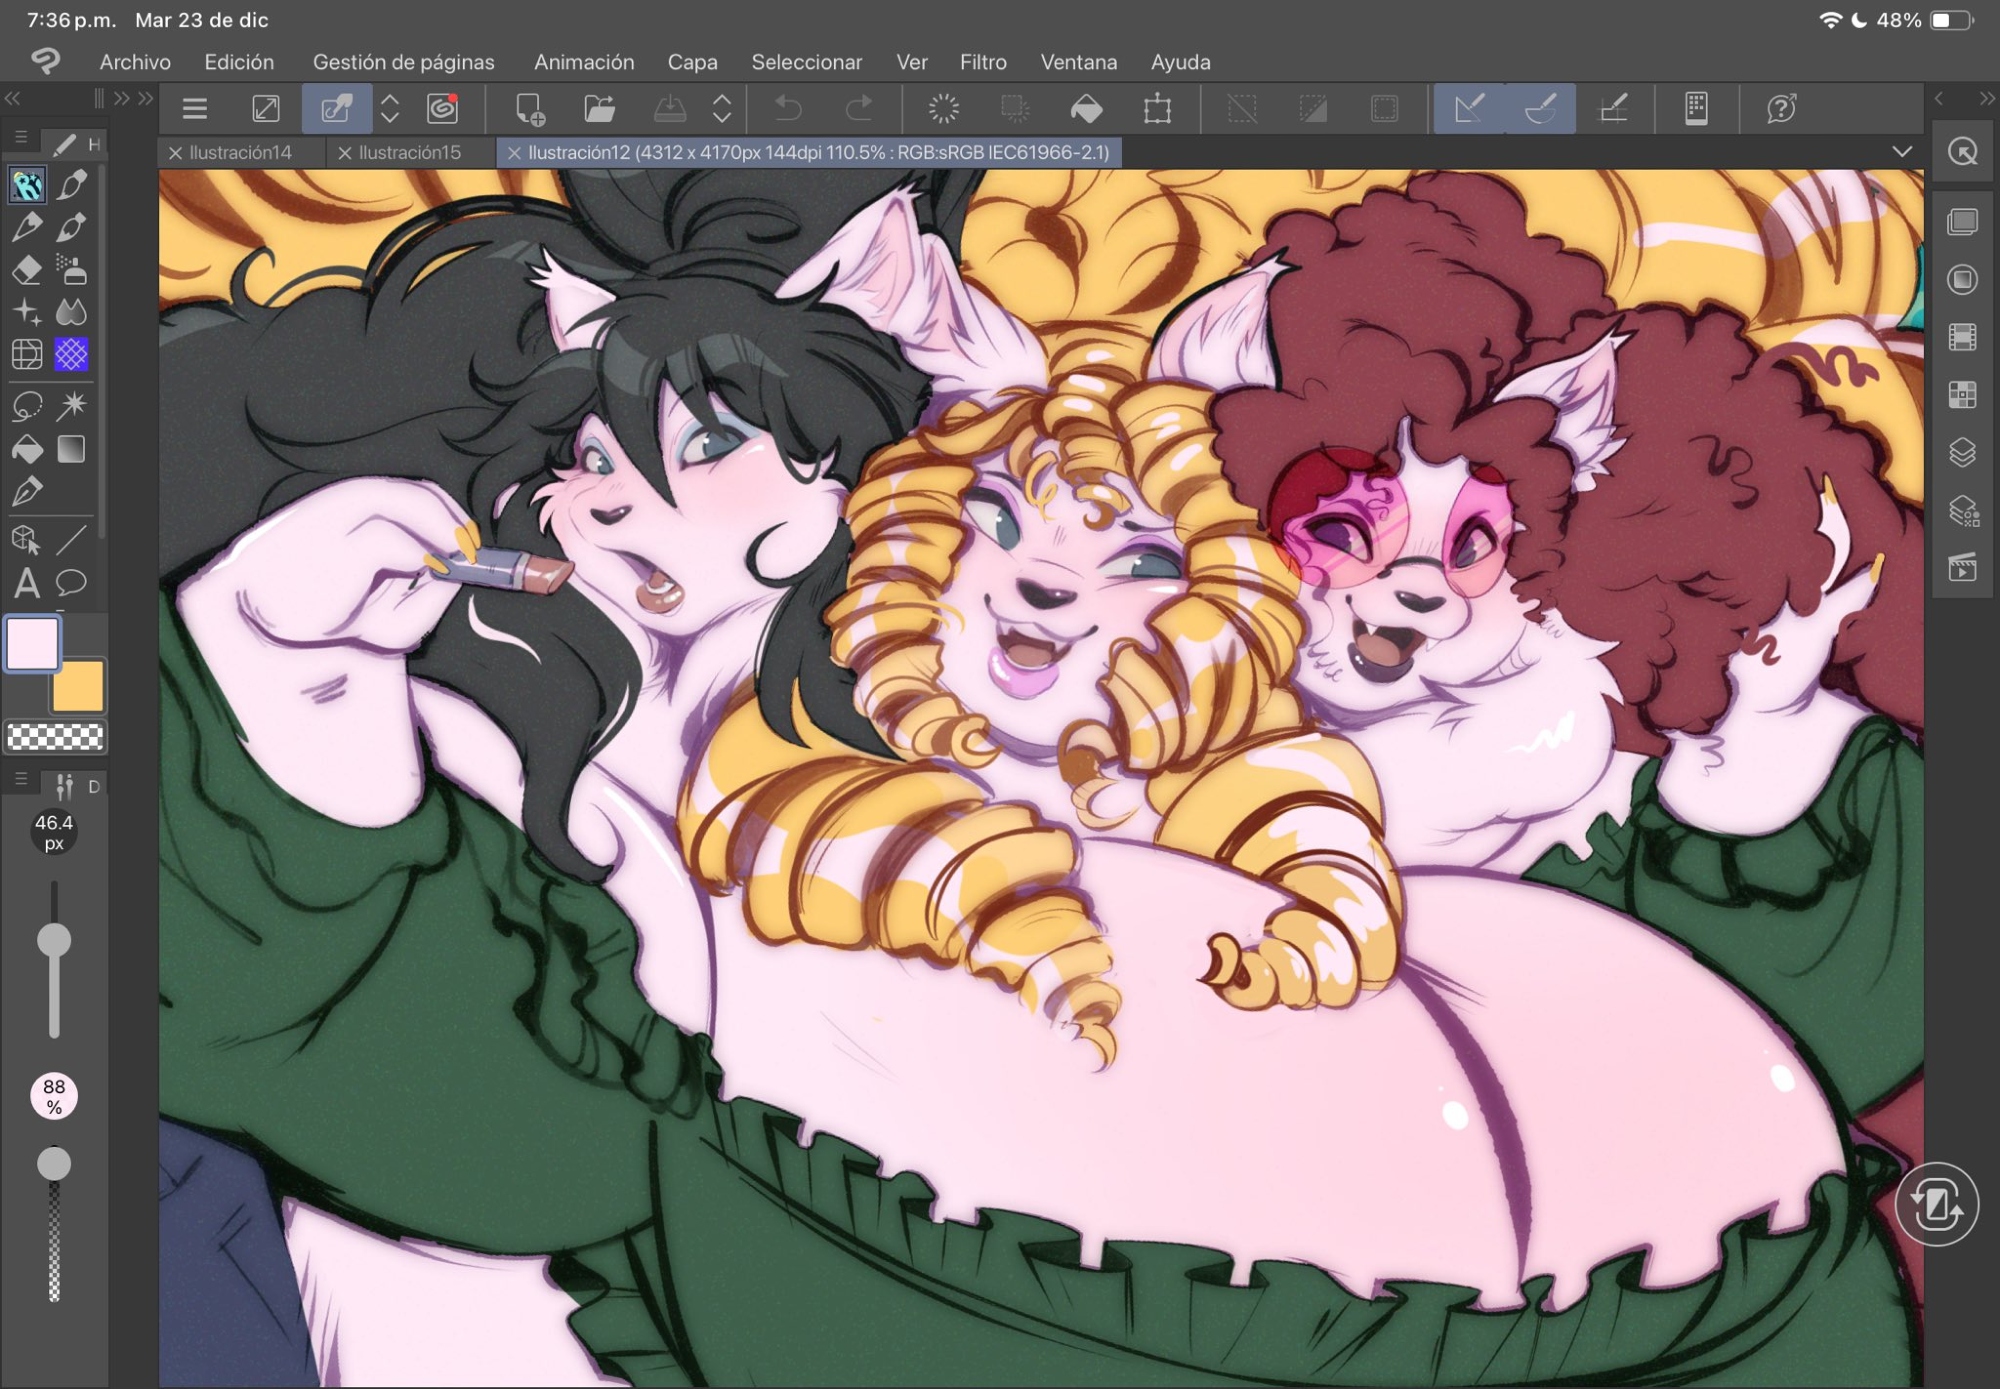Open the up-down arrows beside save icon

coord(721,109)
